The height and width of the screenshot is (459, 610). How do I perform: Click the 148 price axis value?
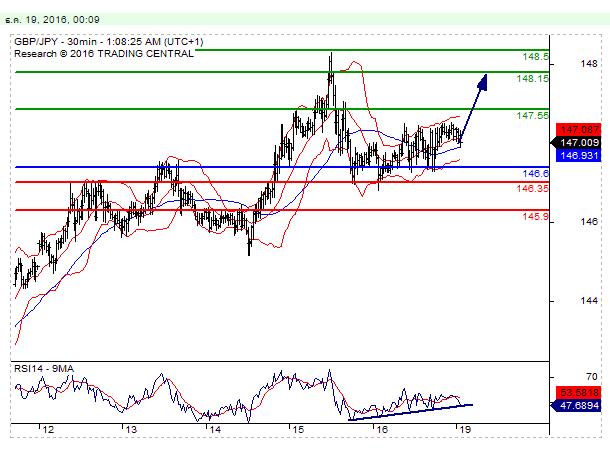(589, 63)
